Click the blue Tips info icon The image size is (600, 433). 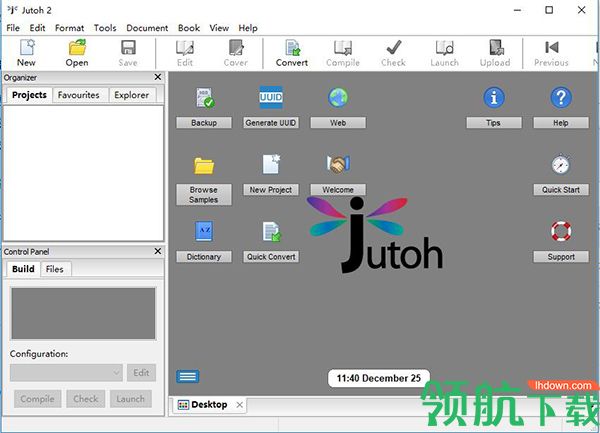pos(494,98)
